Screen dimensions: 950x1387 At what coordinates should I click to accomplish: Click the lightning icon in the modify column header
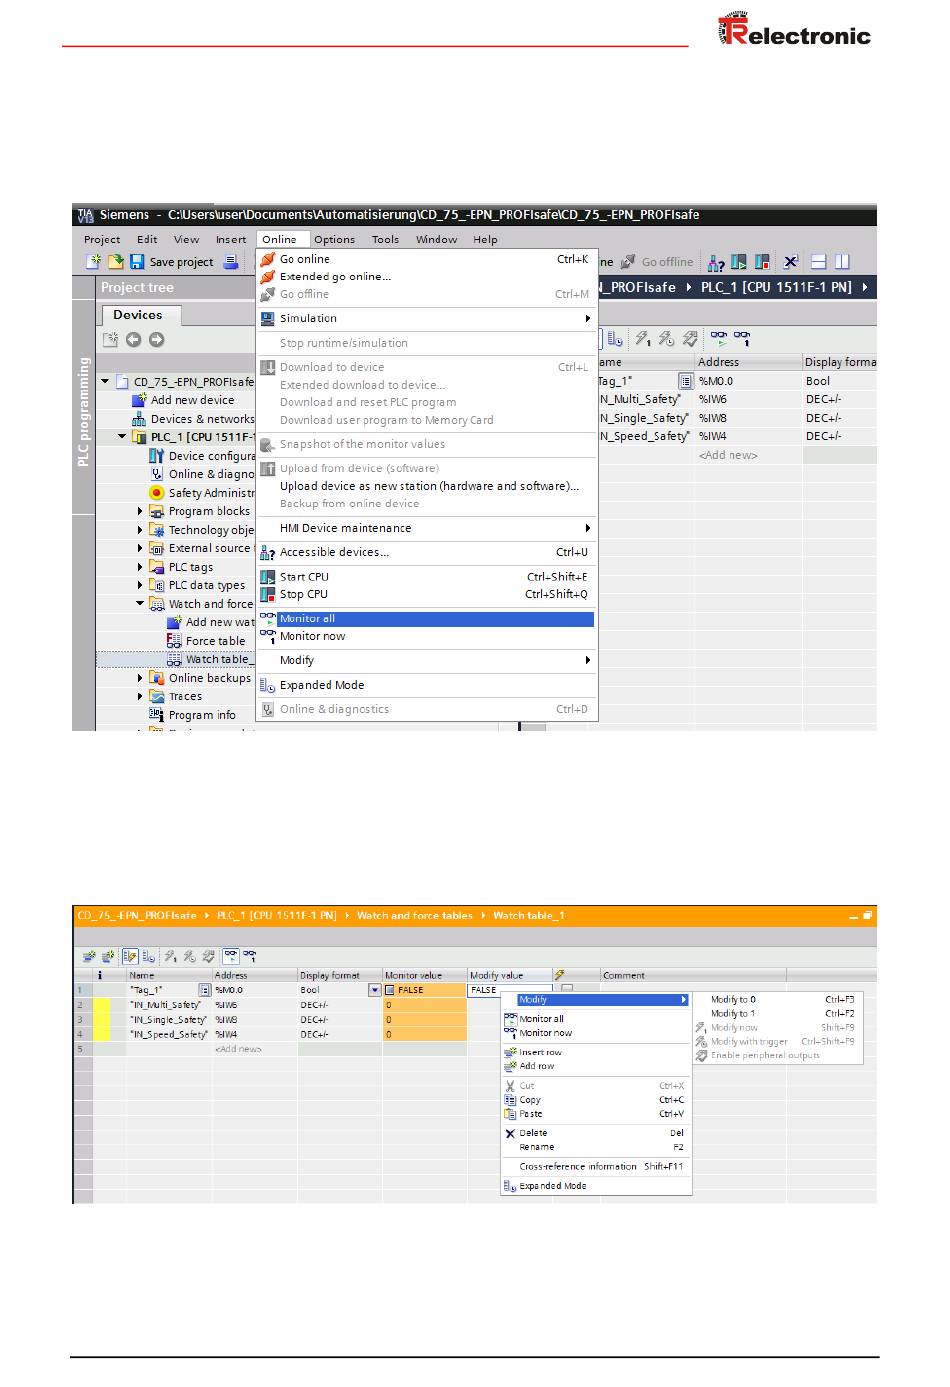(x=560, y=975)
